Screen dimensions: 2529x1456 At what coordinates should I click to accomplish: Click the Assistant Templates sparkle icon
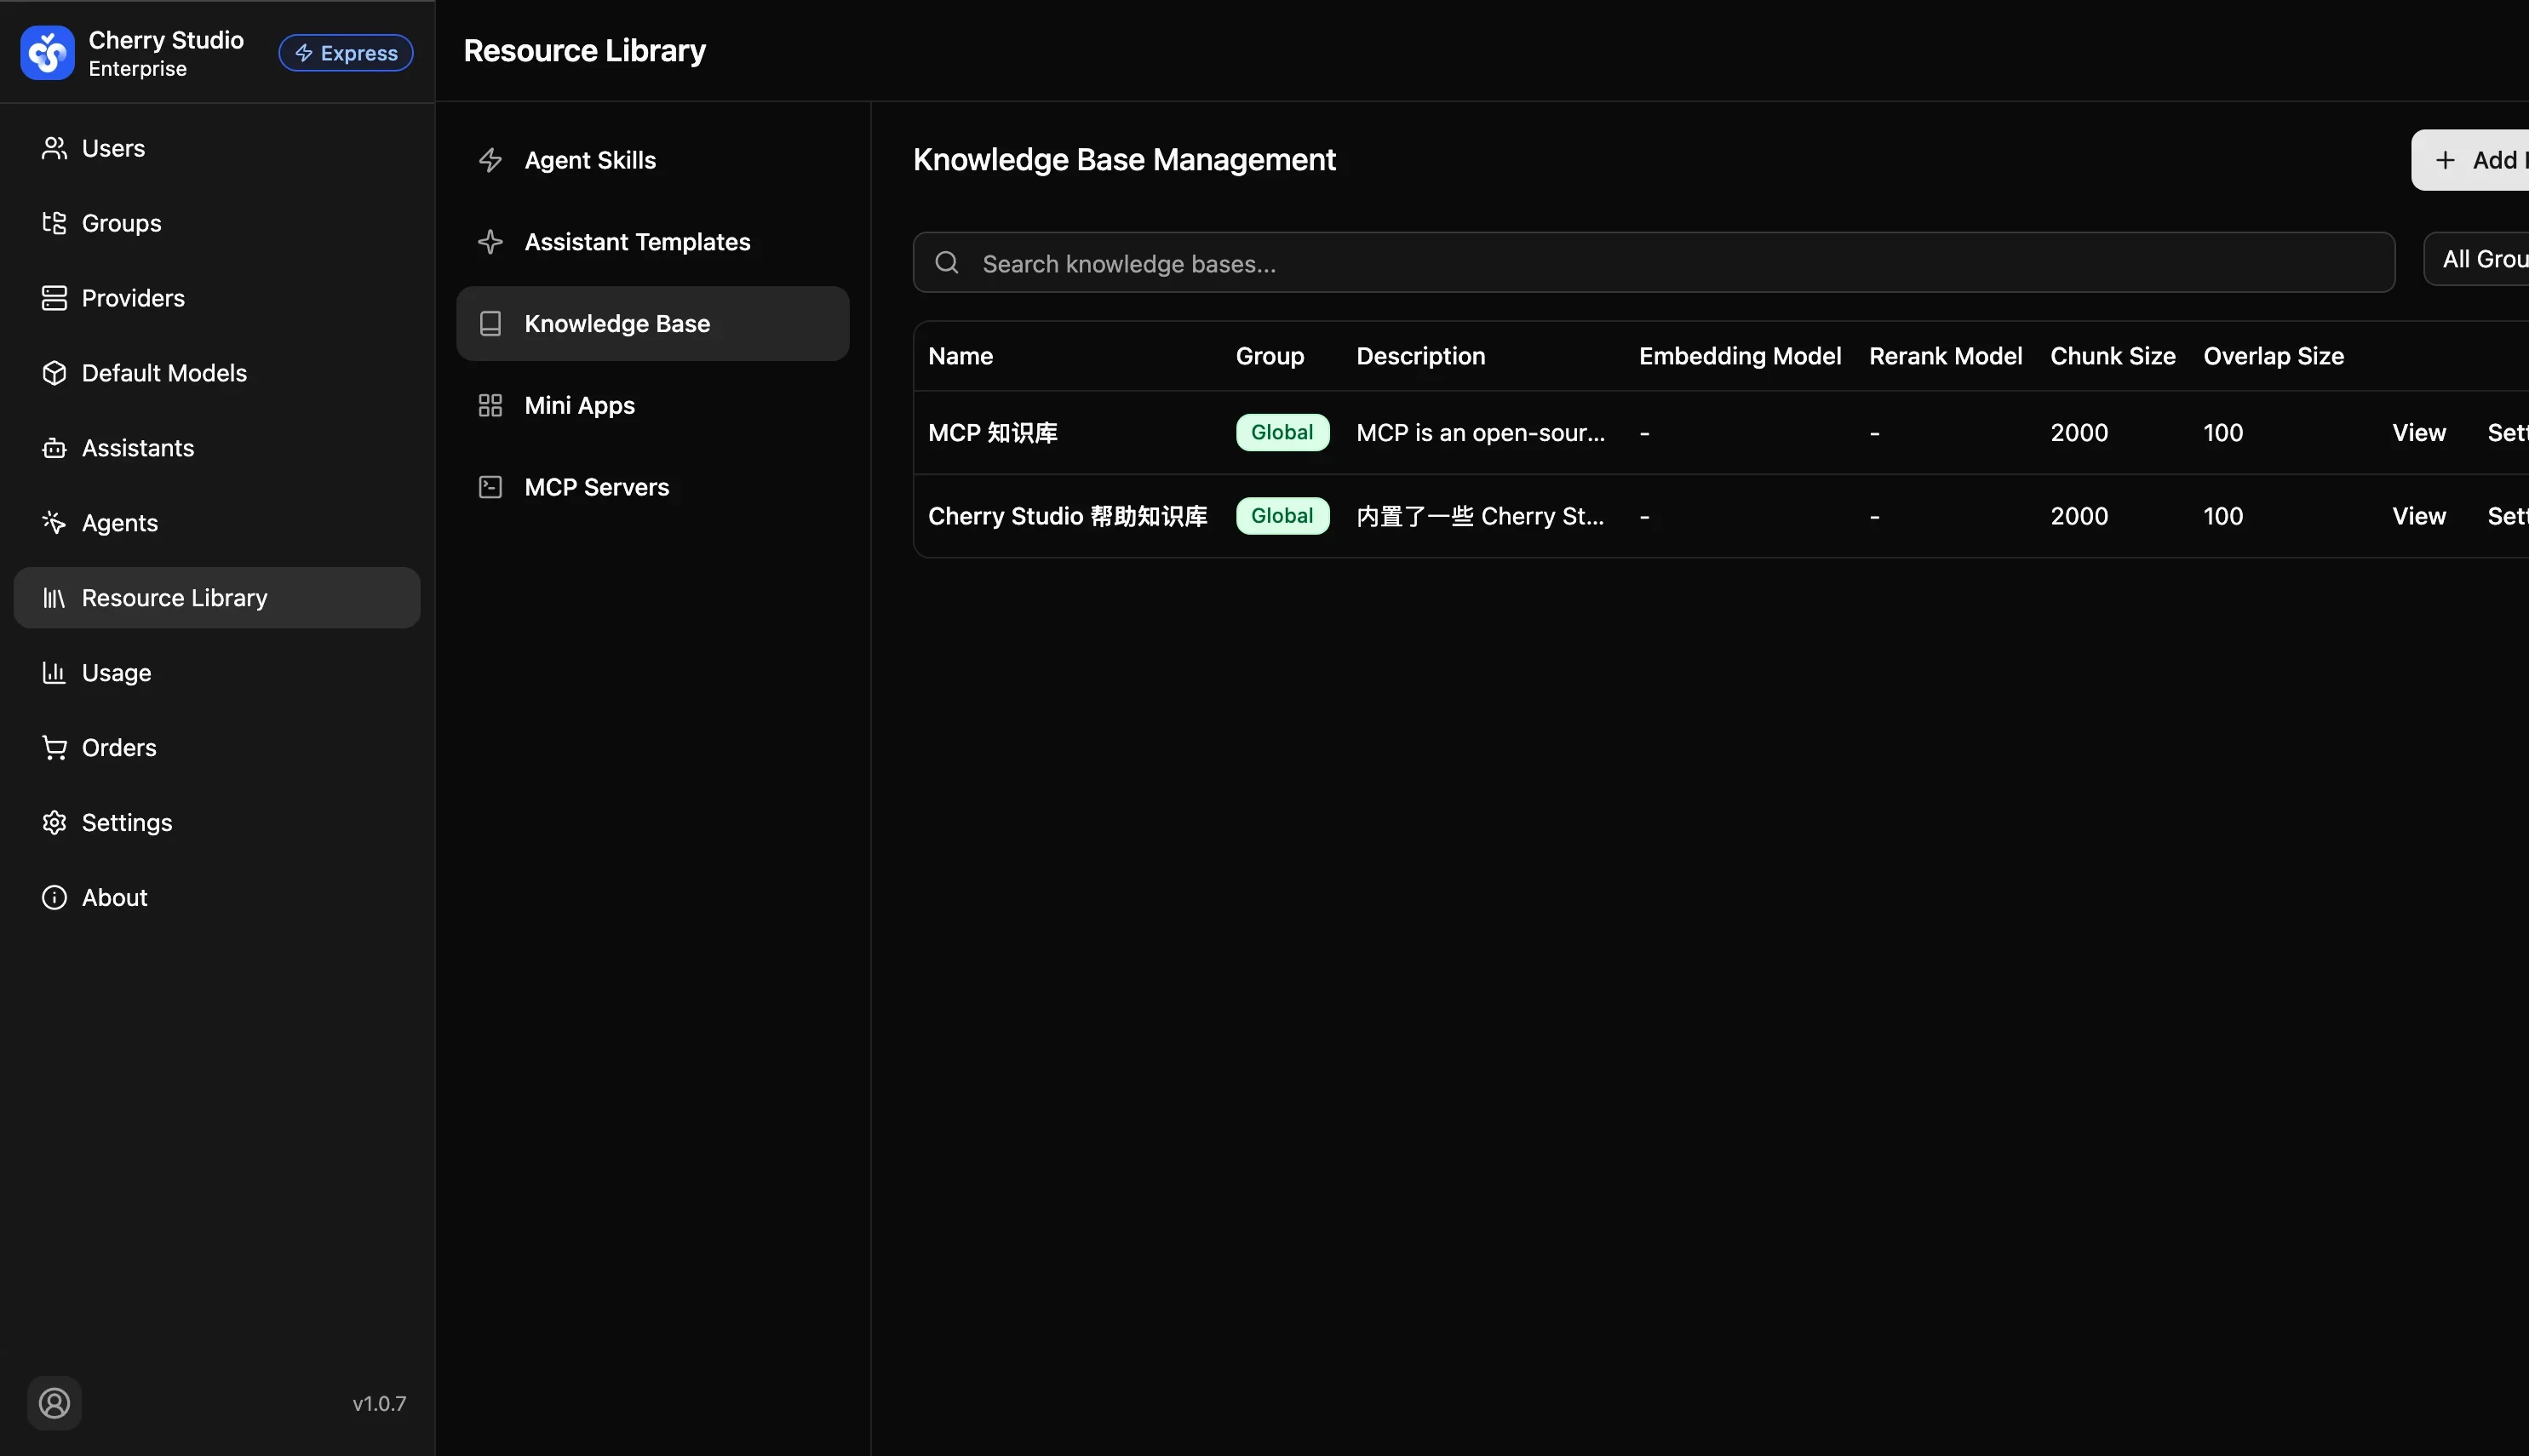tap(490, 242)
